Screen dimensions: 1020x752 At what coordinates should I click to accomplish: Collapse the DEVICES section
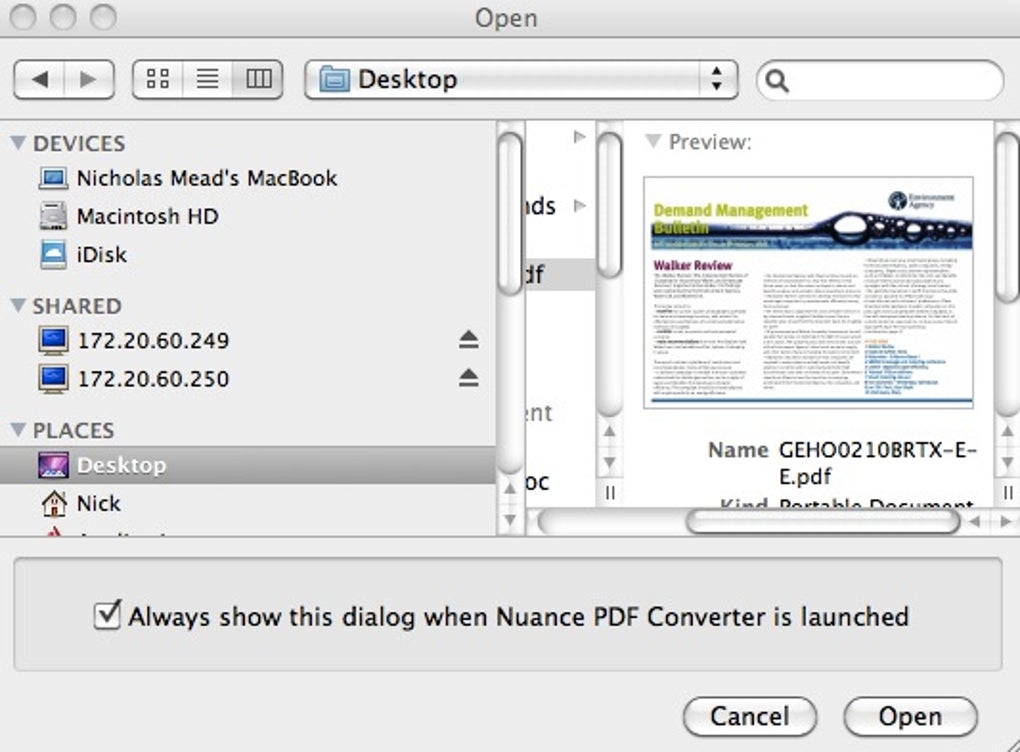click(19, 142)
